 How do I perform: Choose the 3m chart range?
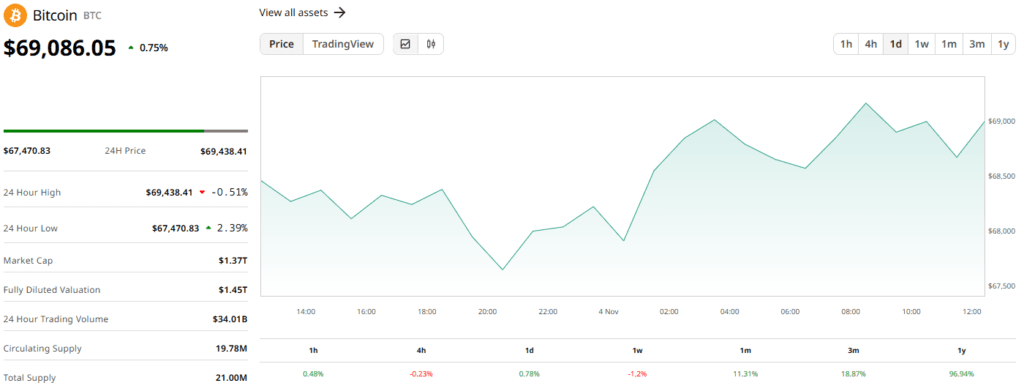click(x=977, y=44)
